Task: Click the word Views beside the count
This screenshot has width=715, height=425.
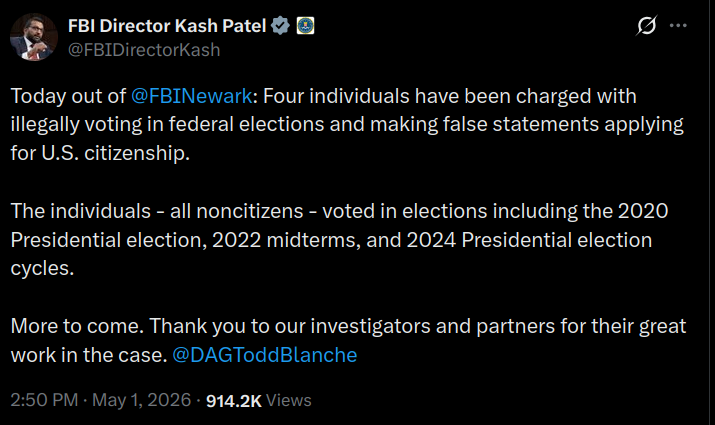Action: pos(288,400)
